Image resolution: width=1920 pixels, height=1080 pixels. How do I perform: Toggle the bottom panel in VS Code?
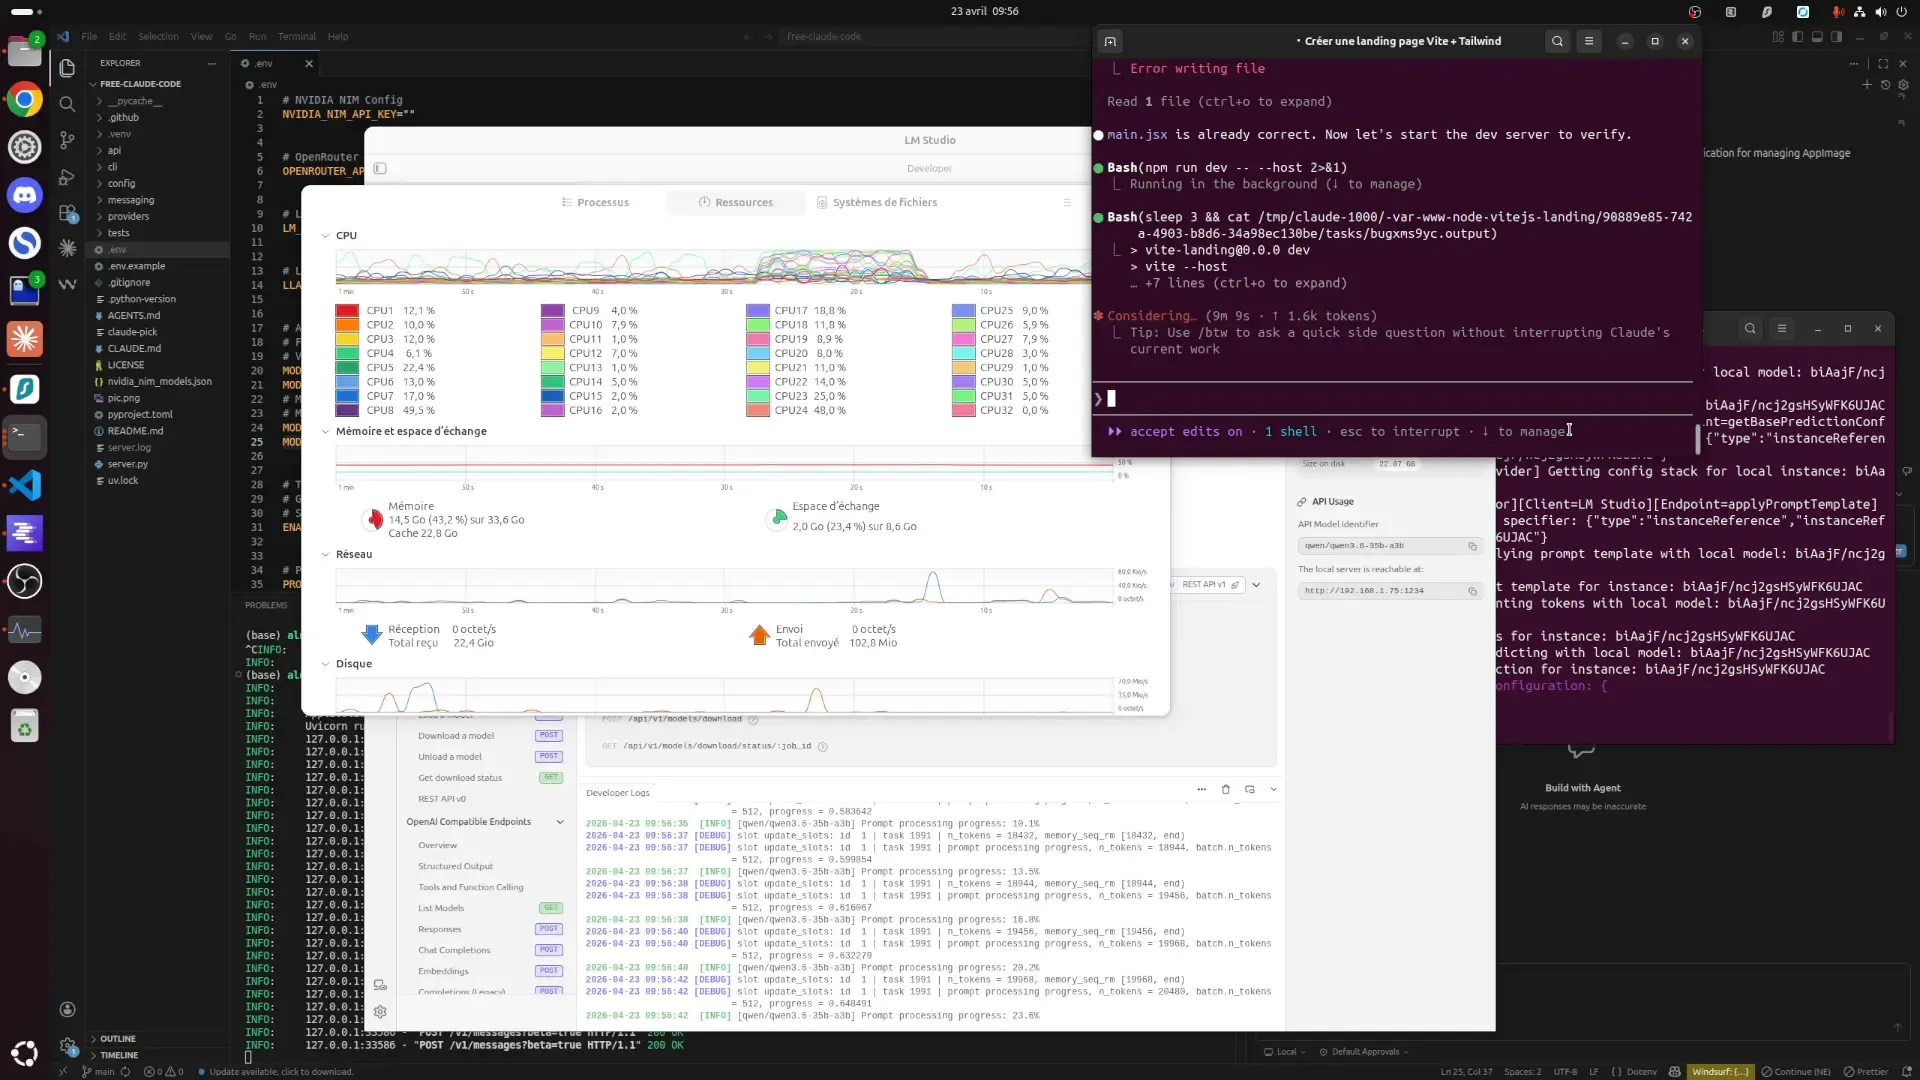point(1818,36)
